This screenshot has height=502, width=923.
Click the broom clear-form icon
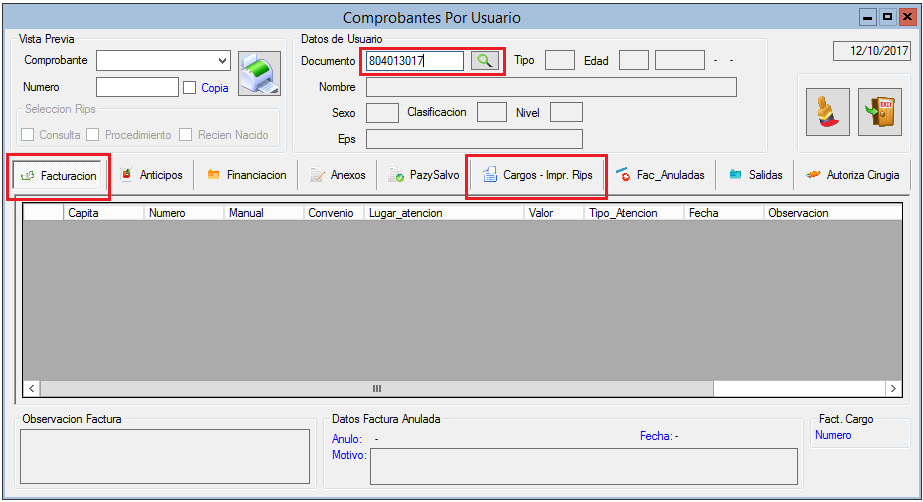click(828, 110)
